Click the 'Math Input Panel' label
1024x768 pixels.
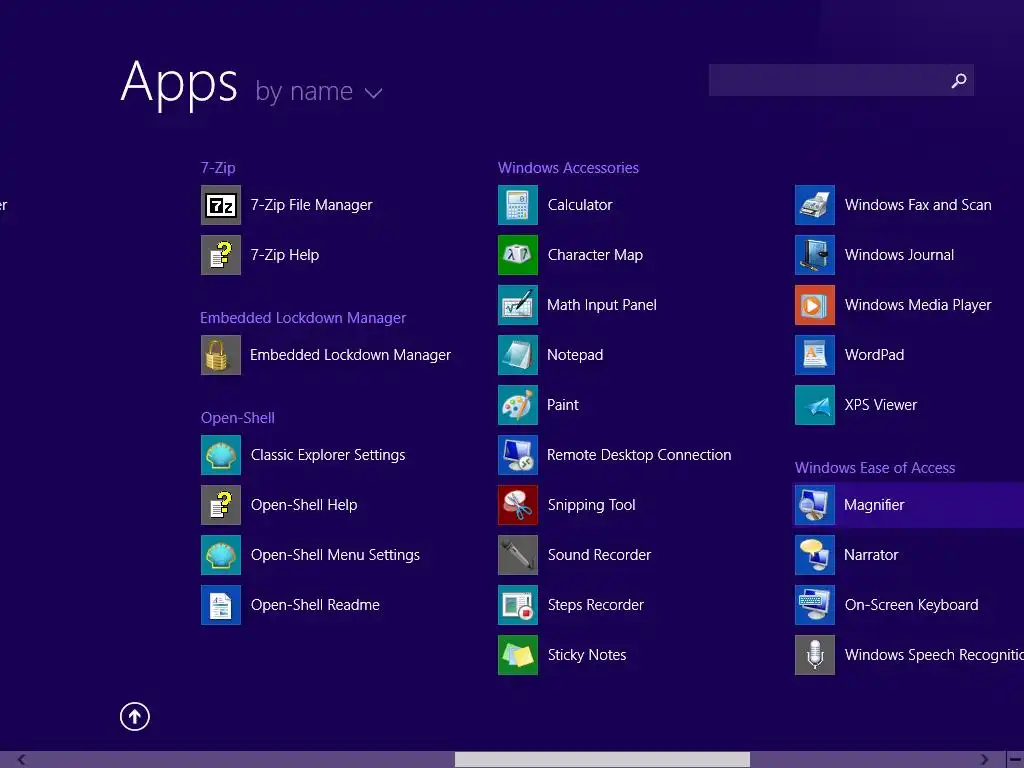click(x=601, y=305)
